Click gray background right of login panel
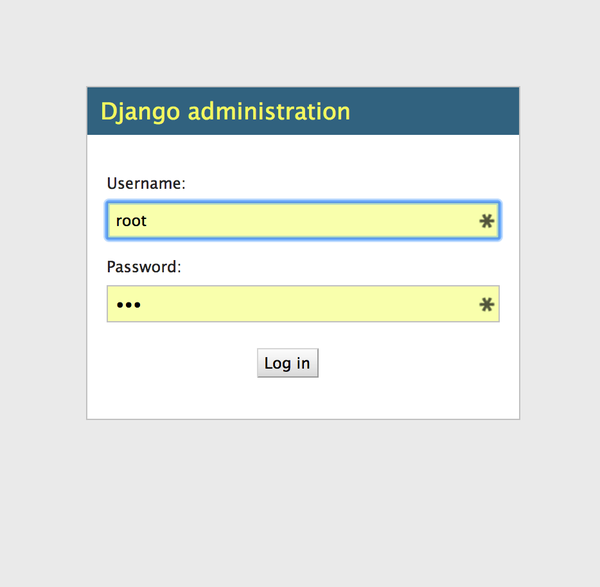Viewport: 600px width, 587px height. tap(560, 252)
